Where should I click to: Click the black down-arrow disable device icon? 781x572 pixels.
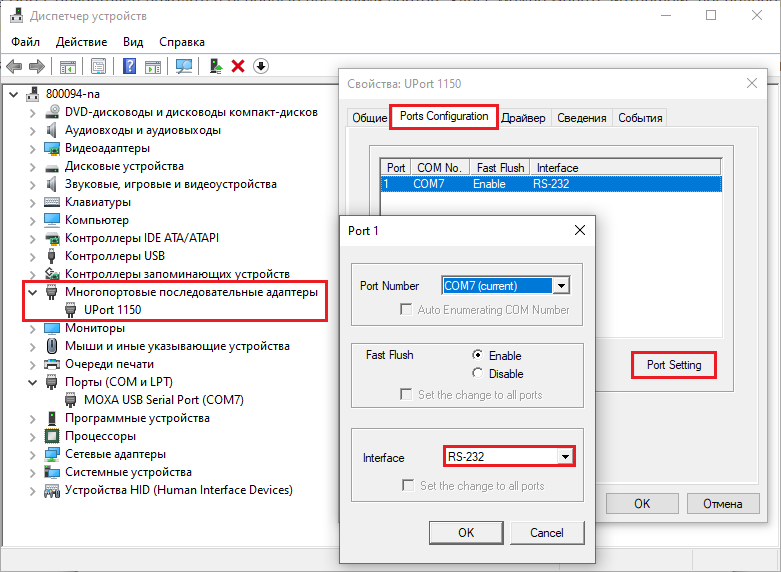261,66
